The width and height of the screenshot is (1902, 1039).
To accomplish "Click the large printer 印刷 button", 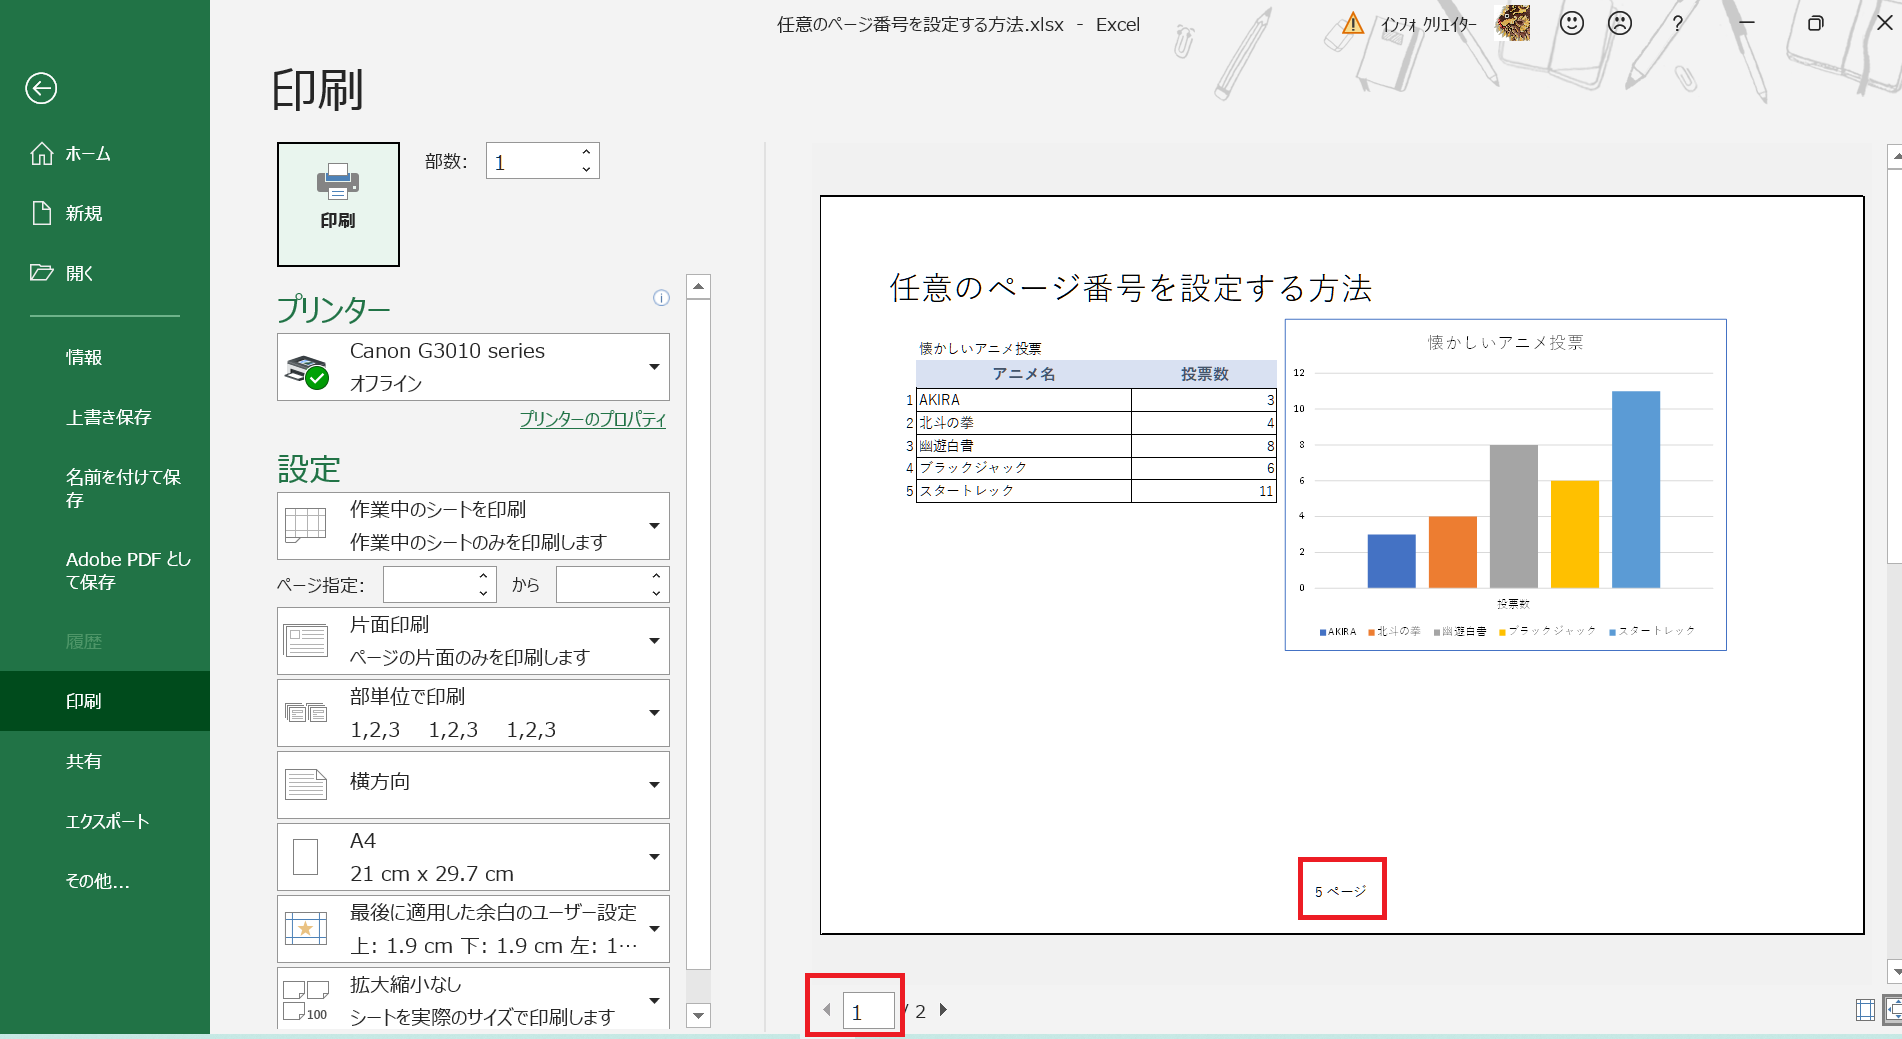I will 338,204.
